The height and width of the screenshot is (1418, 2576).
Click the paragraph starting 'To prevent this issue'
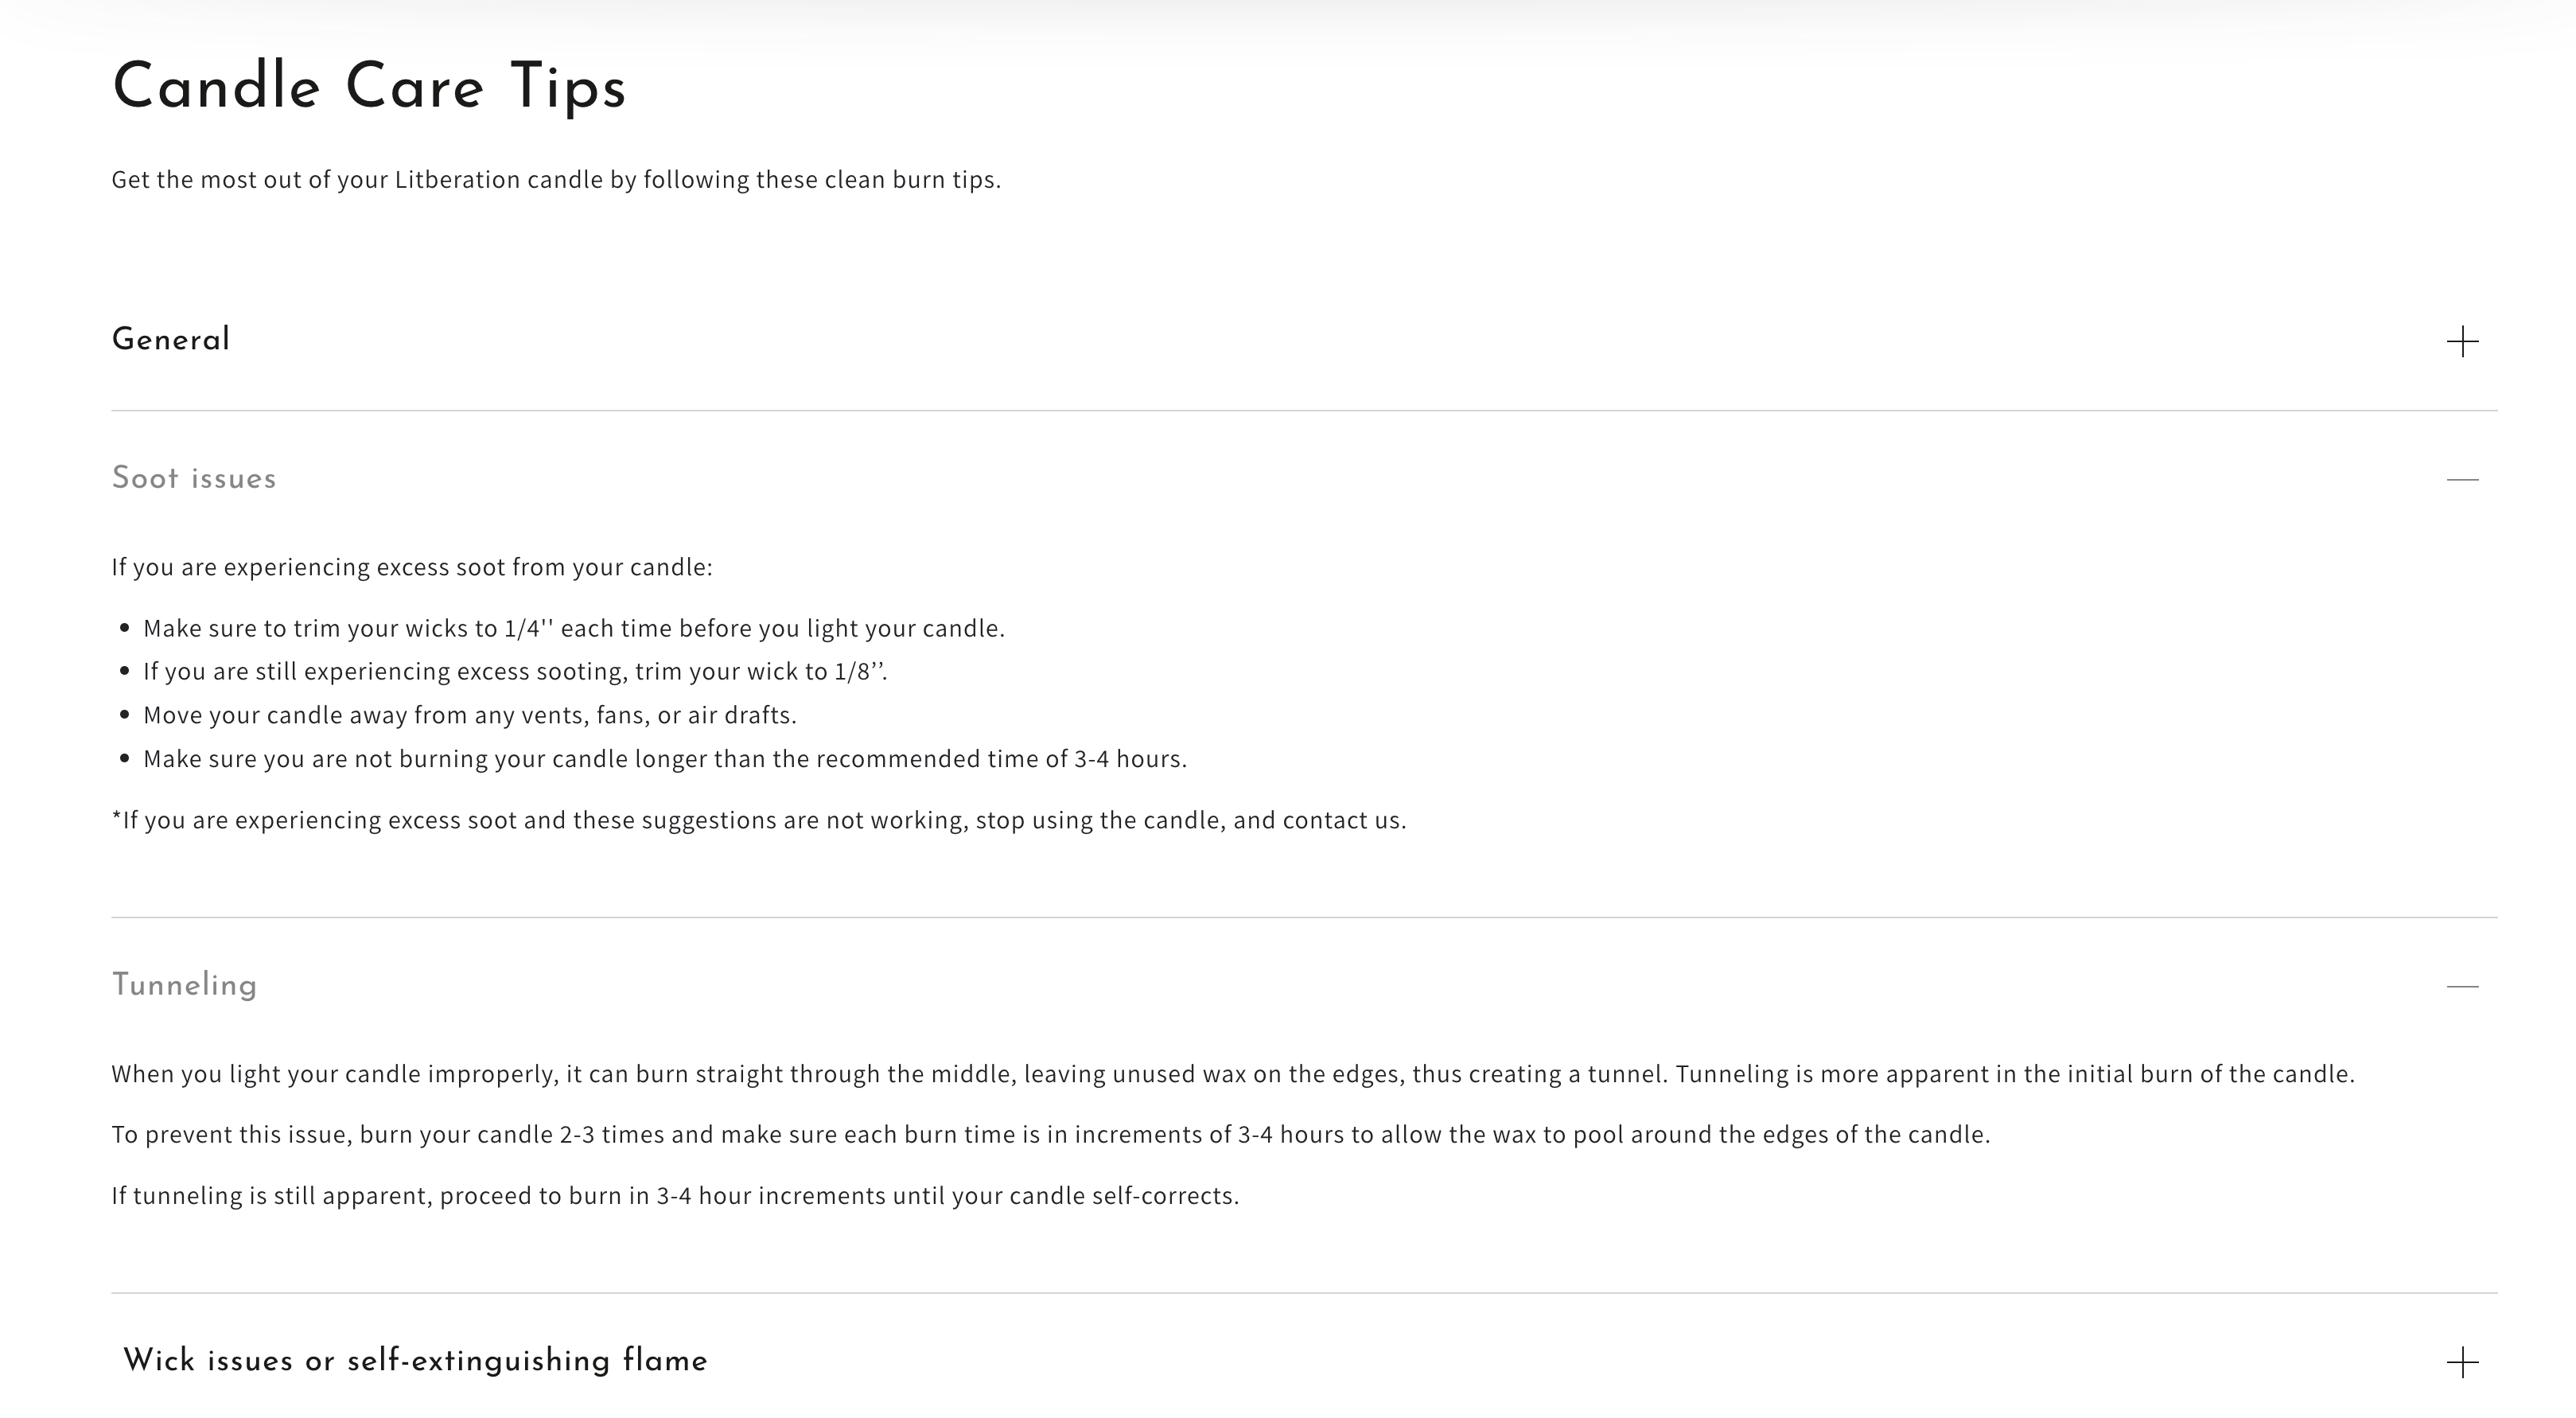point(1050,1135)
